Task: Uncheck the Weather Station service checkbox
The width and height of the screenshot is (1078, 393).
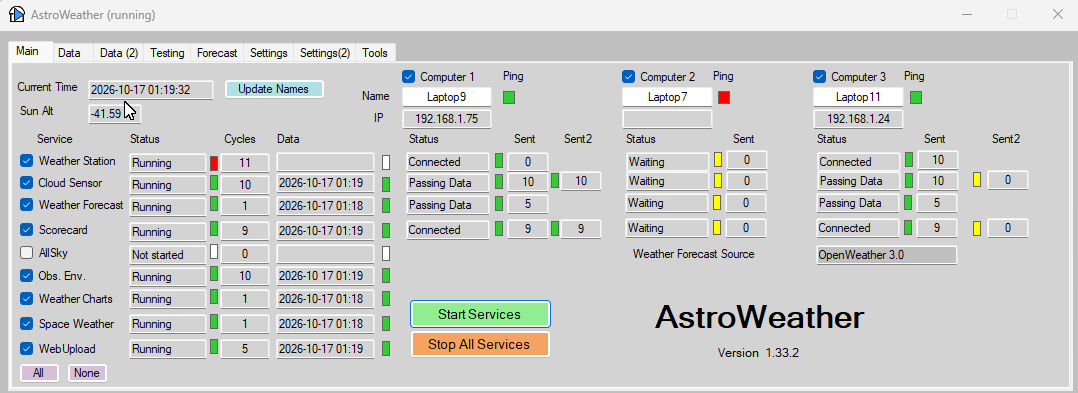Action: [27, 161]
